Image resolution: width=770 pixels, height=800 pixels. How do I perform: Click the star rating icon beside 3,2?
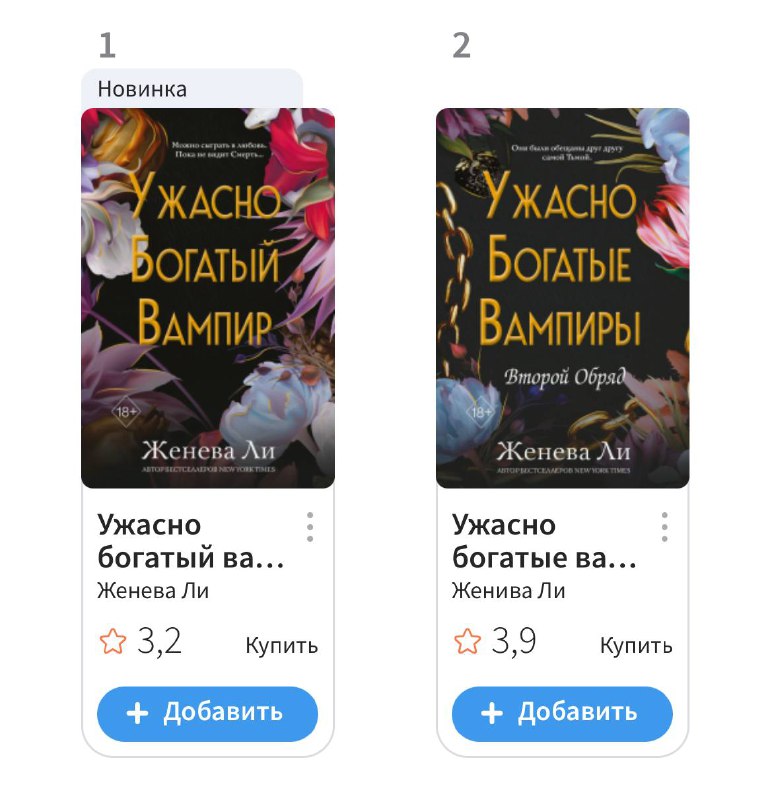(112, 641)
